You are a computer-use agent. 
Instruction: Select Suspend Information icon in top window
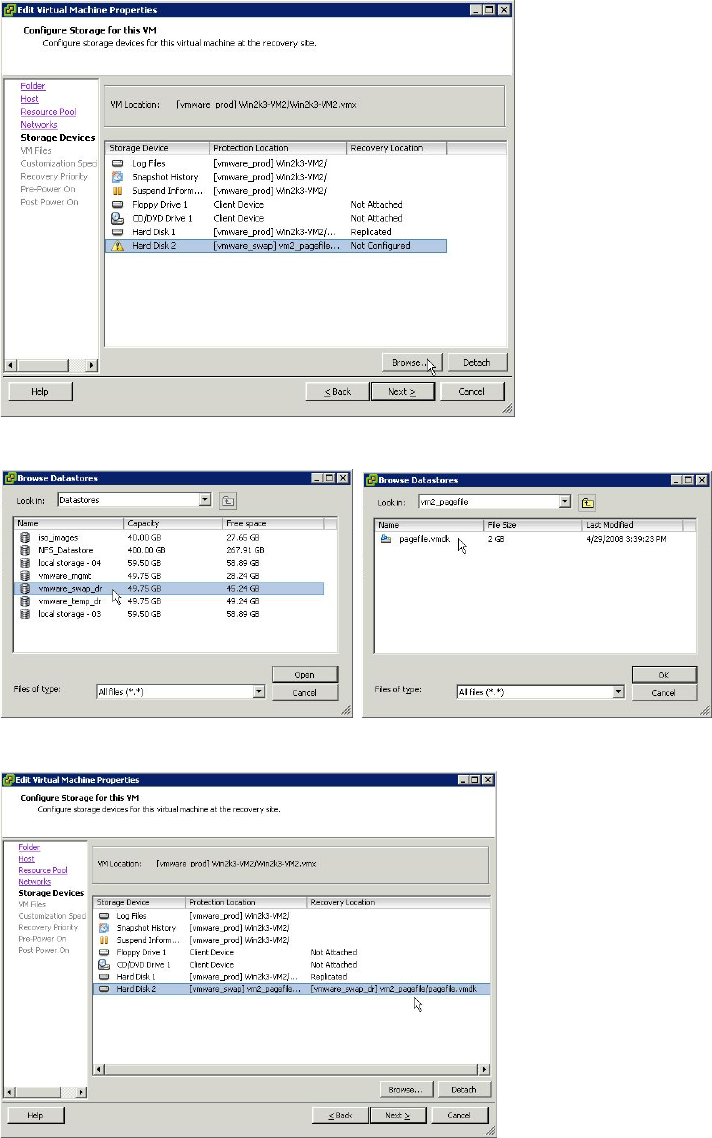click(x=118, y=190)
